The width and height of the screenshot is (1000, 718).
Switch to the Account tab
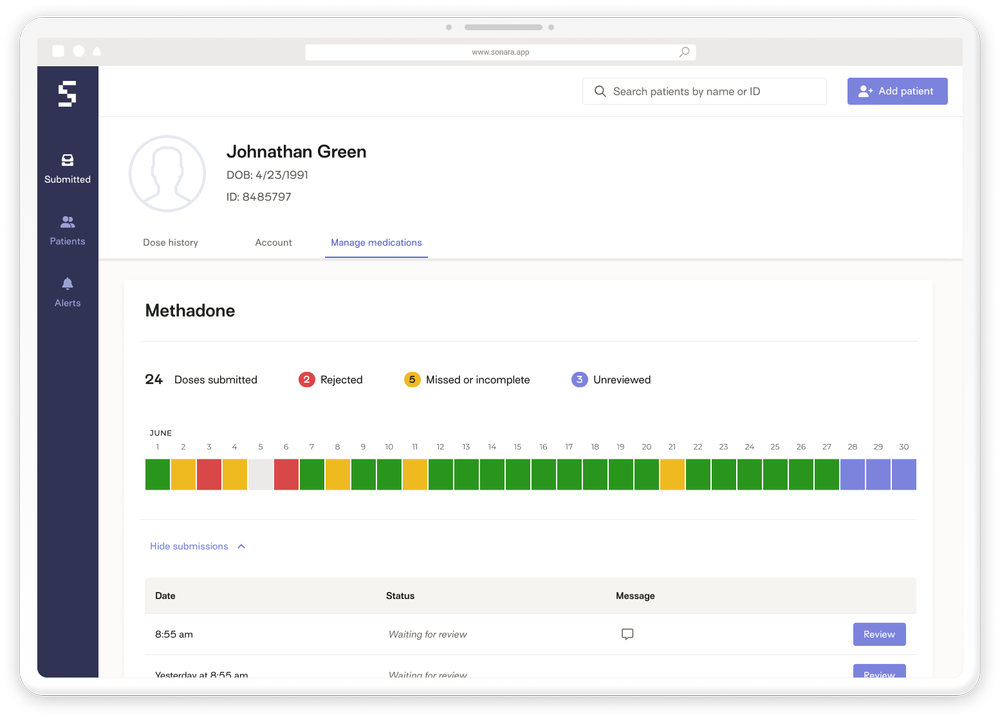(x=273, y=242)
